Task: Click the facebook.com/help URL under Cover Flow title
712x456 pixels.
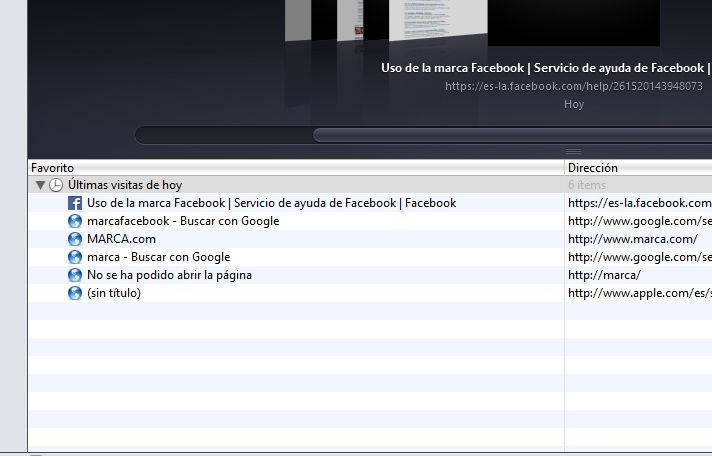Action: click(x=574, y=86)
